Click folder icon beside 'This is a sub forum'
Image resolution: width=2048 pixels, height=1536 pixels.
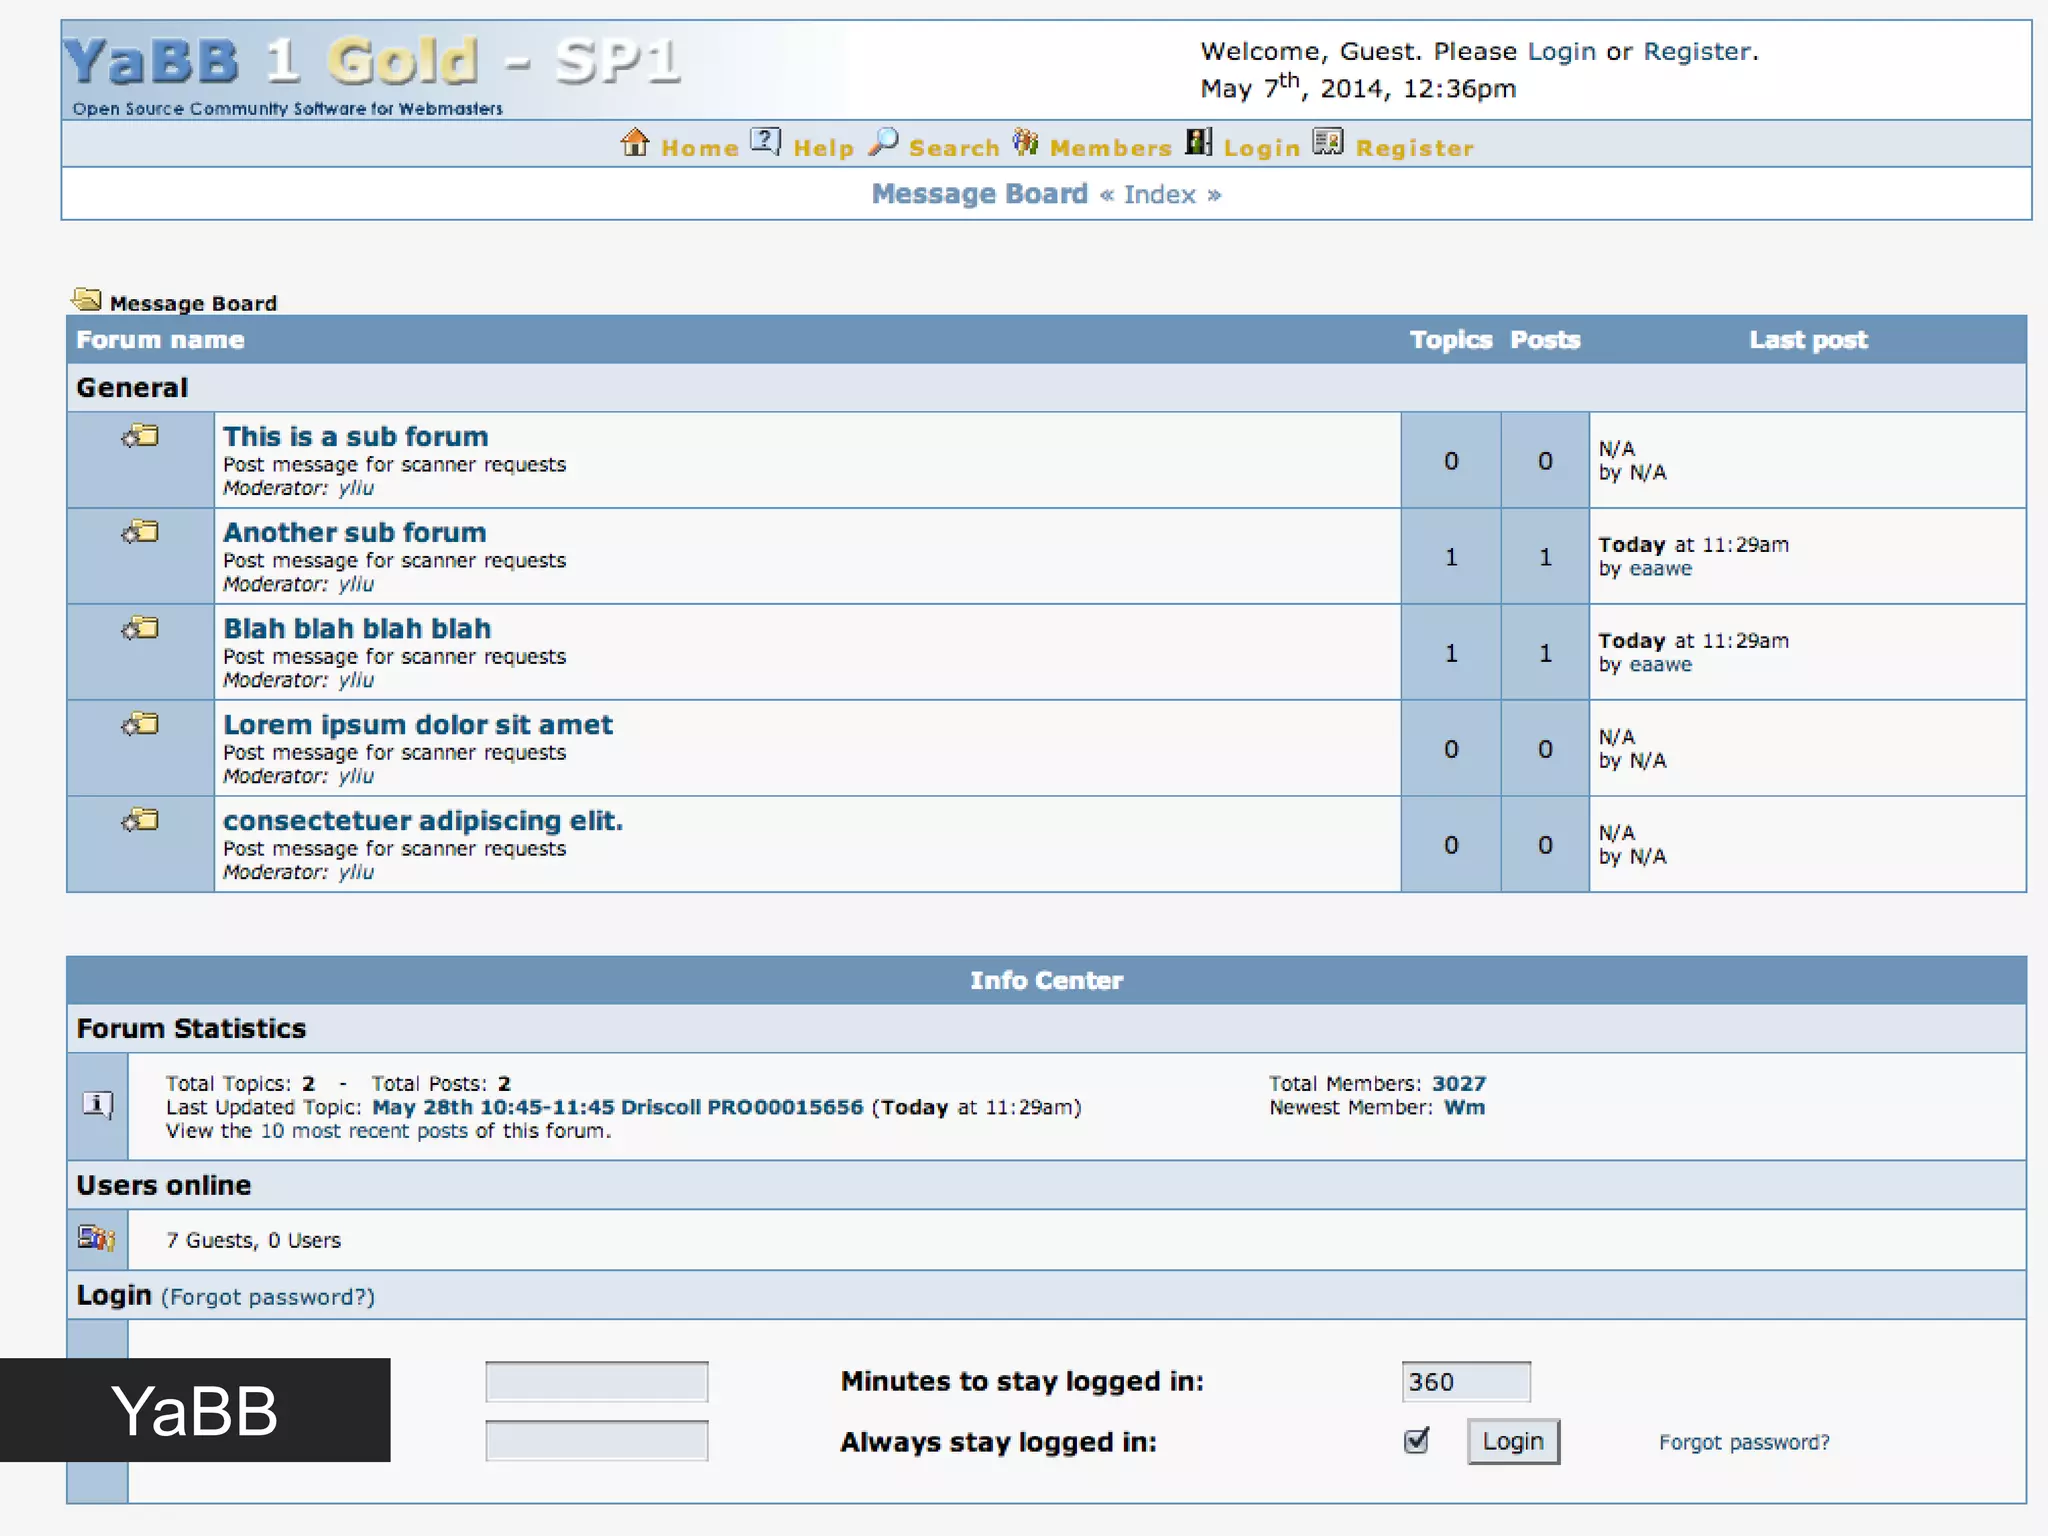tap(141, 436)
